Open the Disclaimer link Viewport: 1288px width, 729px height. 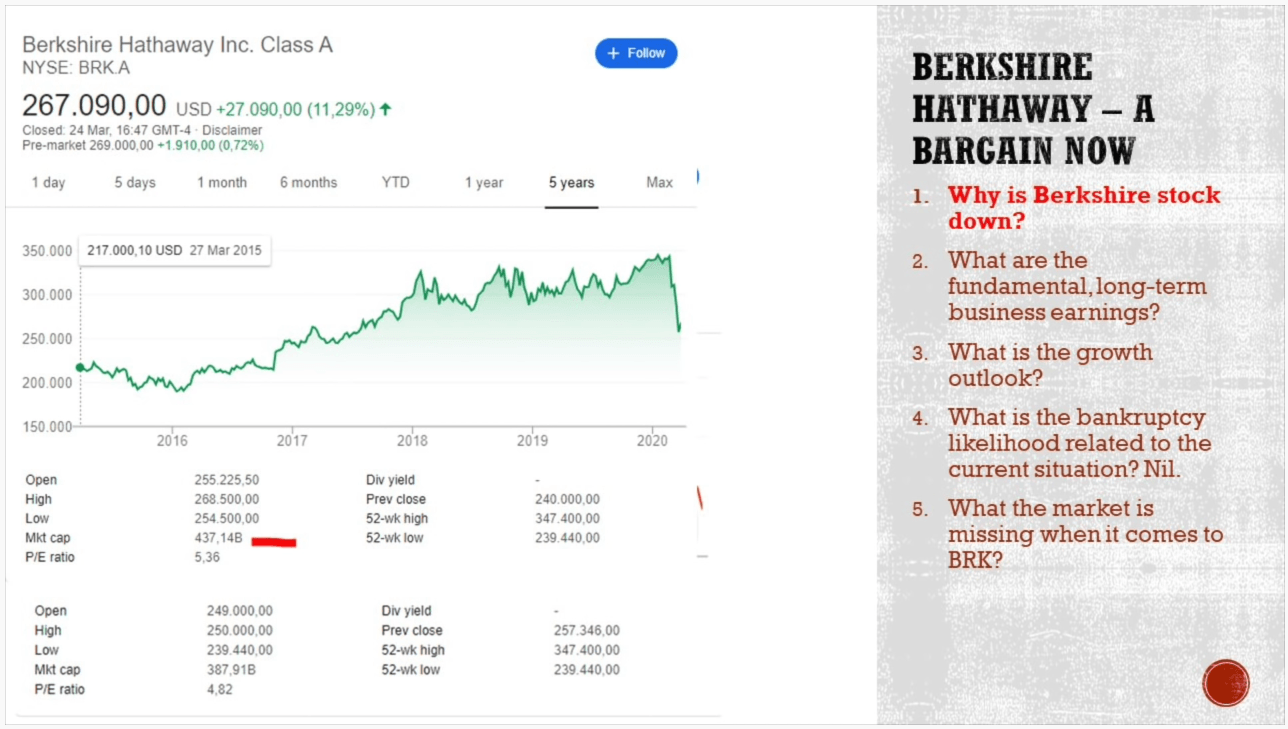point(232,130)
